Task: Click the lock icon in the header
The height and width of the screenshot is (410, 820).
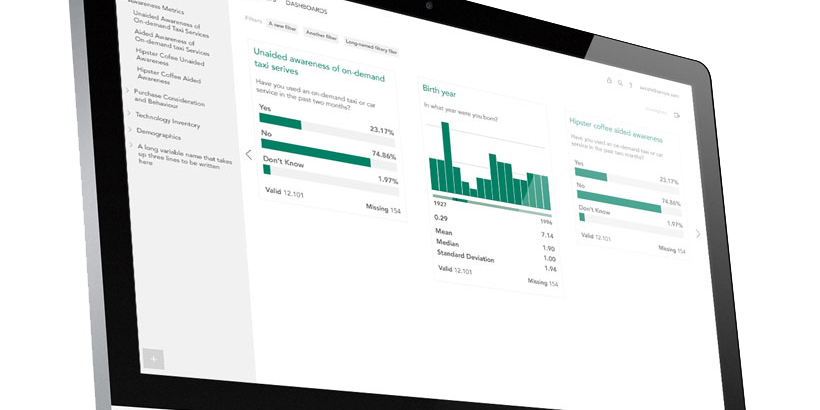Action: click(x=608, y=80)
